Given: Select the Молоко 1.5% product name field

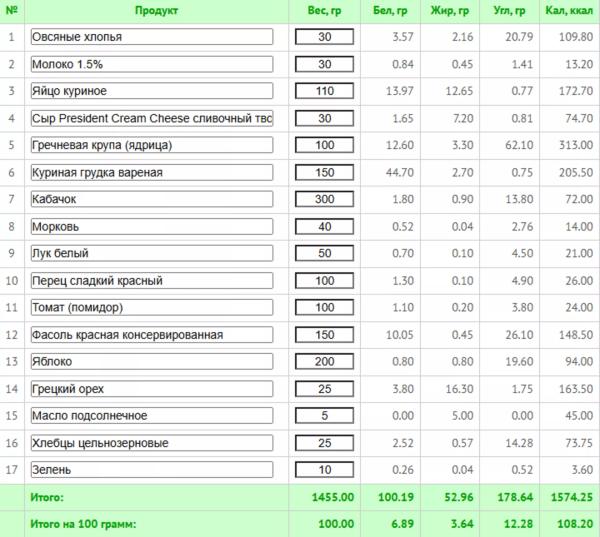Looking at the screenshot, I should click(x=152, y=64).
